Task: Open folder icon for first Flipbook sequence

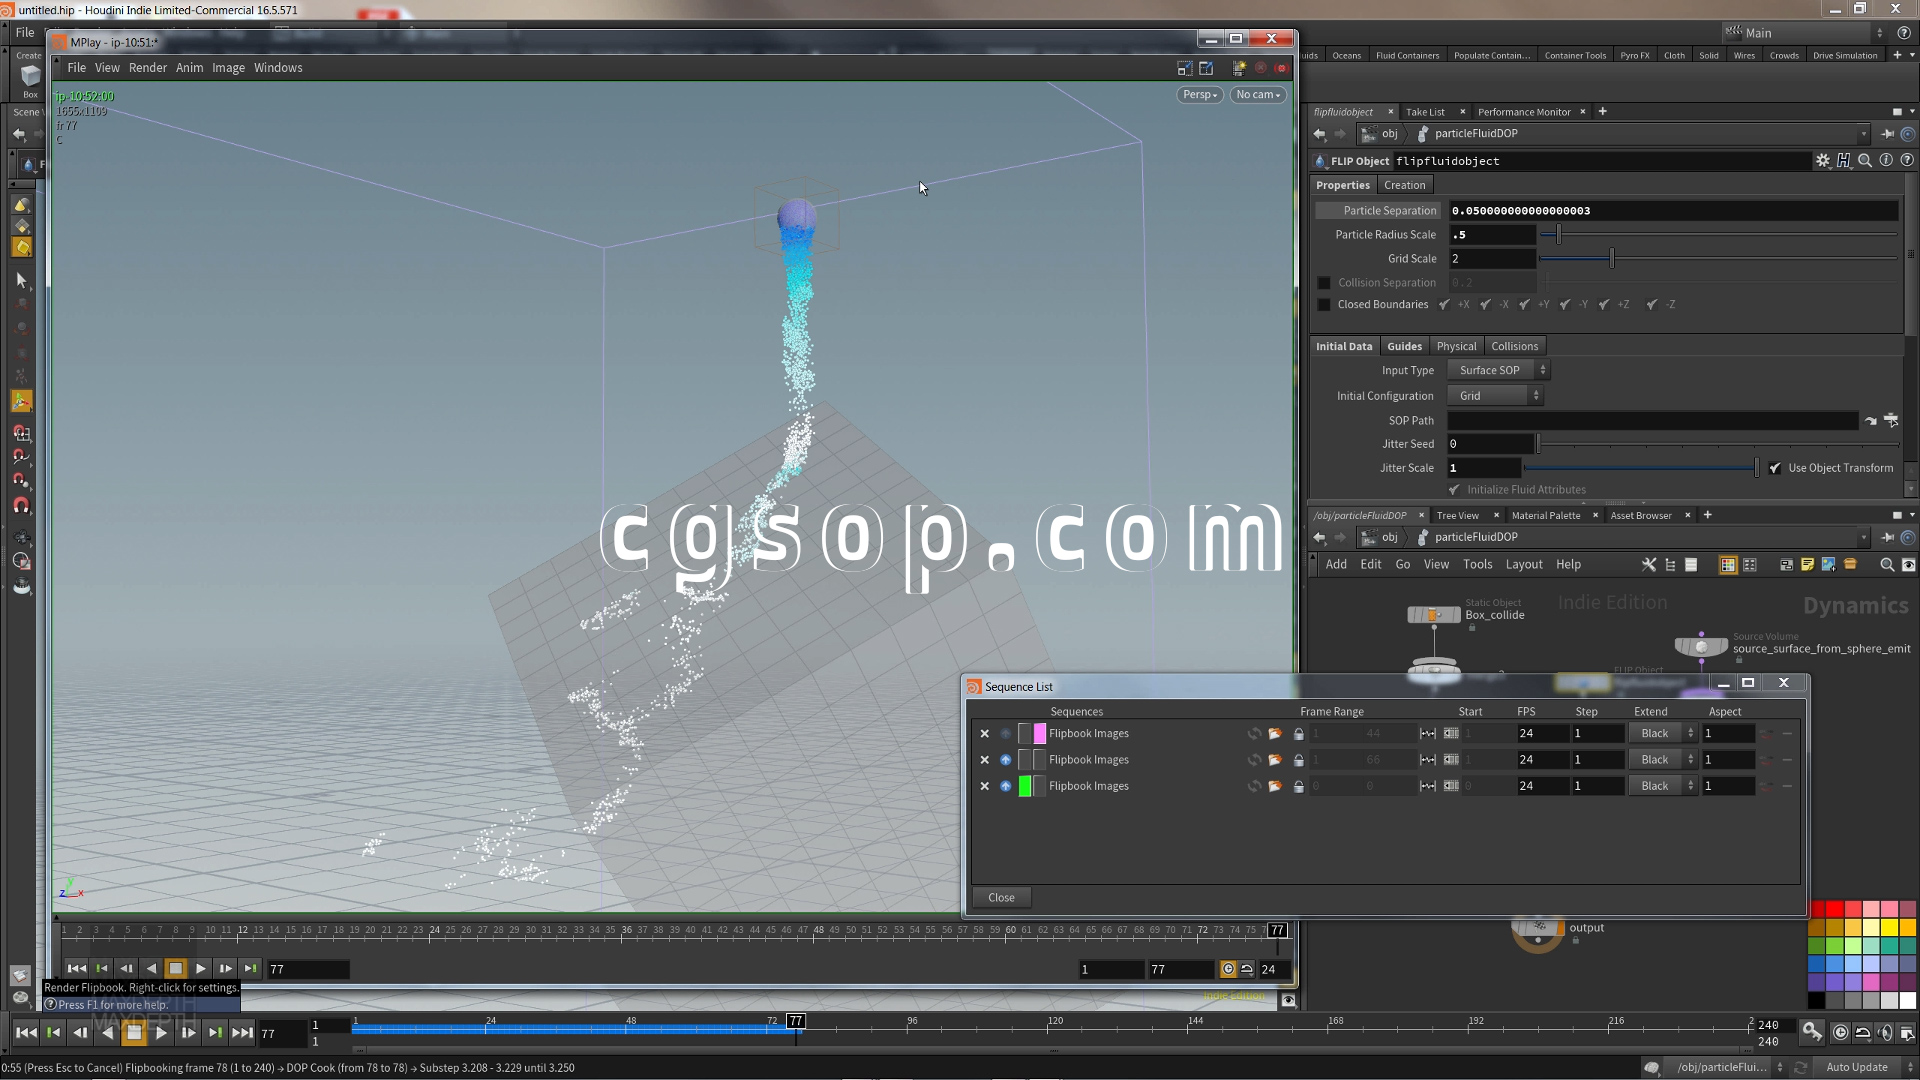Action: click(1275, 734)
